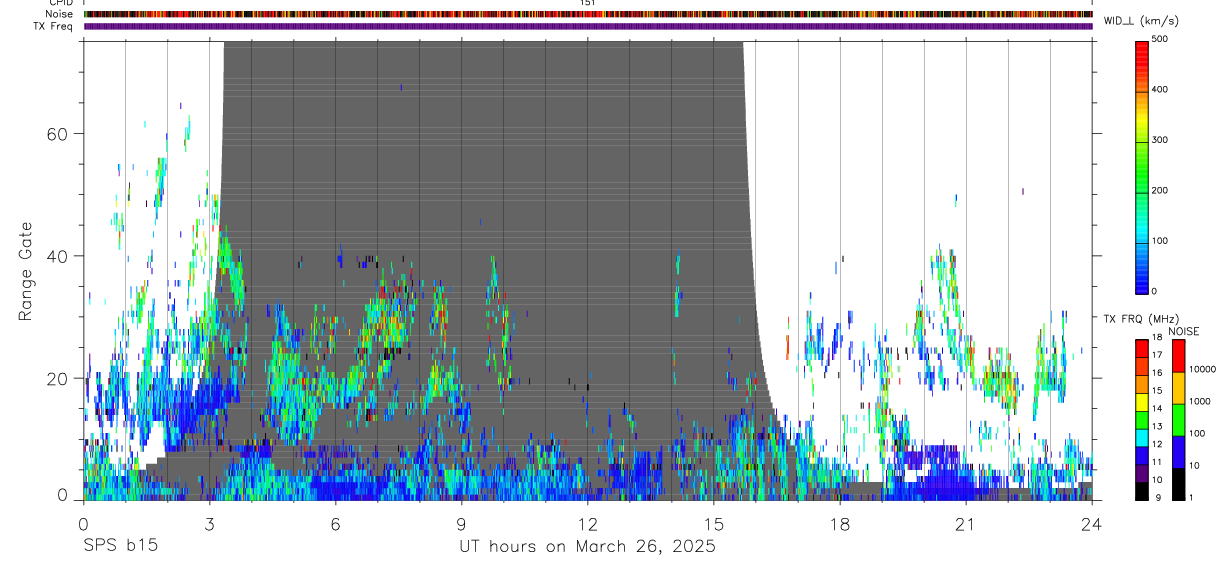Click the 18 label on TX FRQ legend
The image size is (1228, 567).
[x=1157, y=337]
